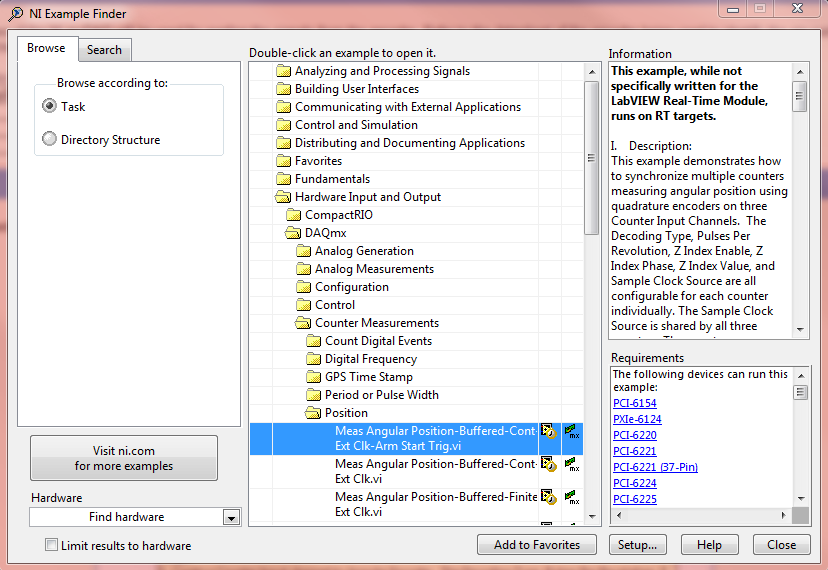Click the example list vertical scrollbar thumb
Image resolution: width=828 pixels, height=570 pixels.
coord(591,157)
